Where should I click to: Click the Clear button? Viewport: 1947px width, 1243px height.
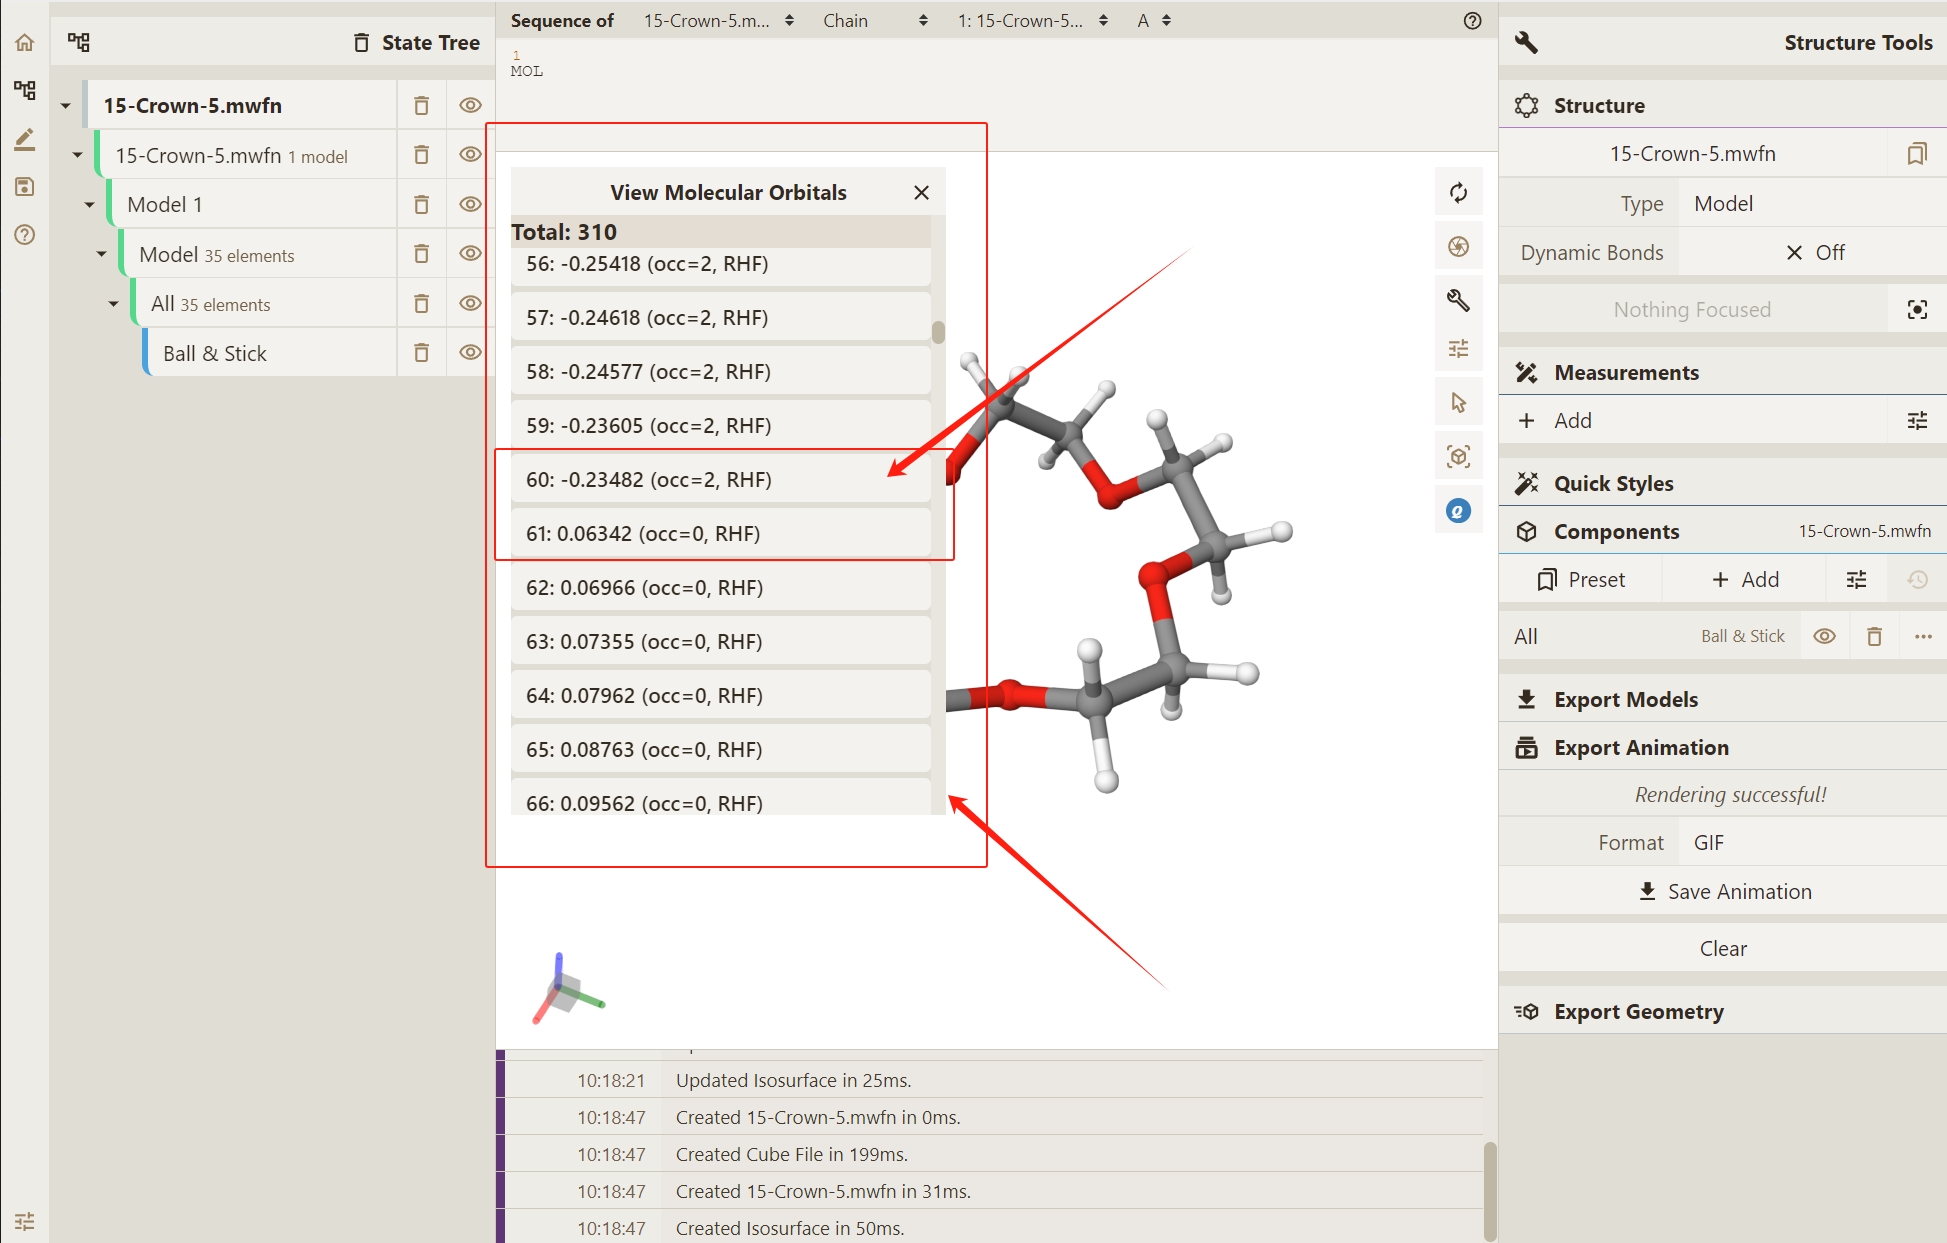pyautogui.click(x=1723, y=949)
